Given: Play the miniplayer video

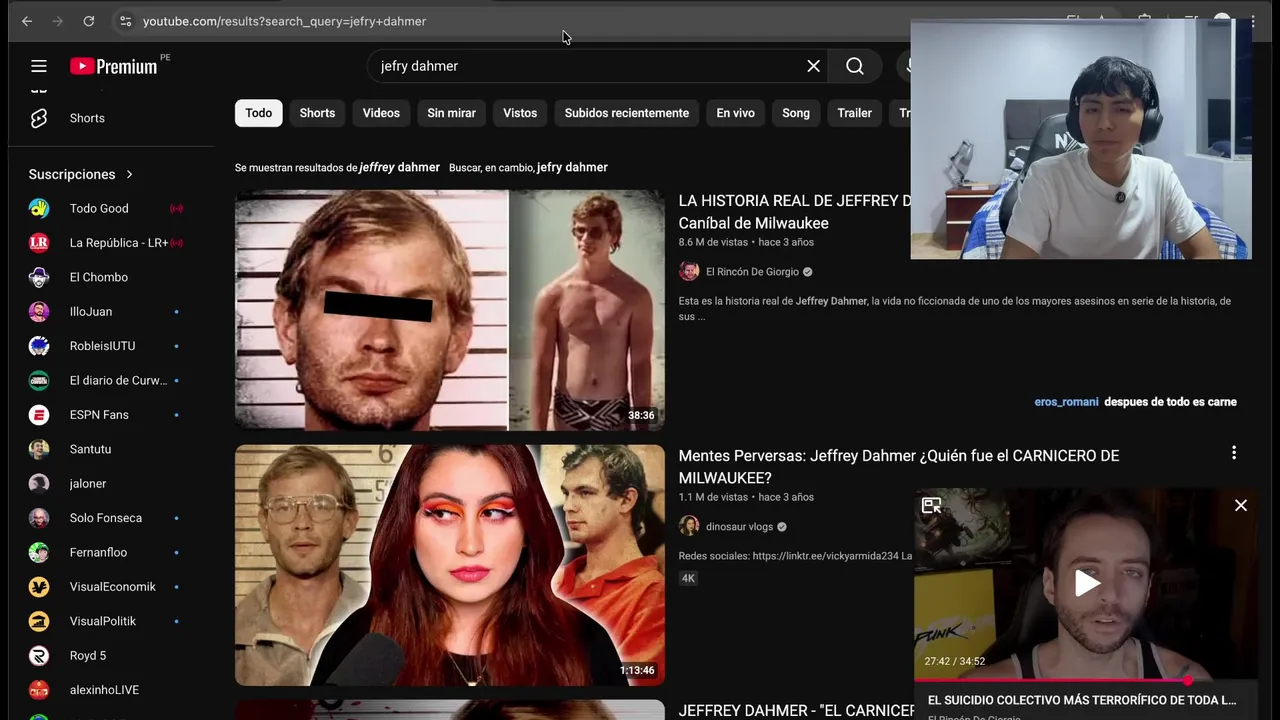Looking at the screenshot, I should pos(1087,583).
